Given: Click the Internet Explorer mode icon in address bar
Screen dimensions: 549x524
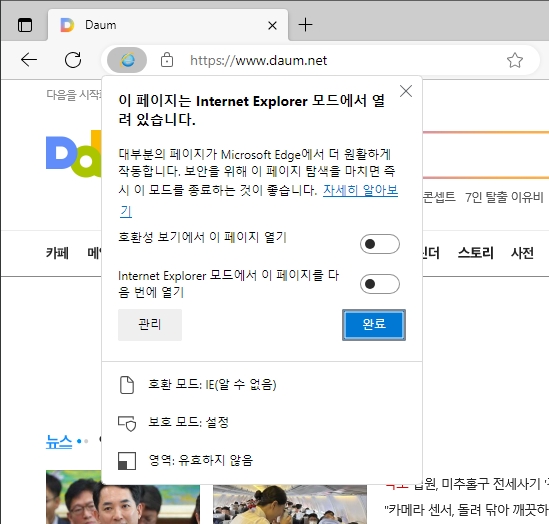Looking at the screenshot, I should [127, 60].
